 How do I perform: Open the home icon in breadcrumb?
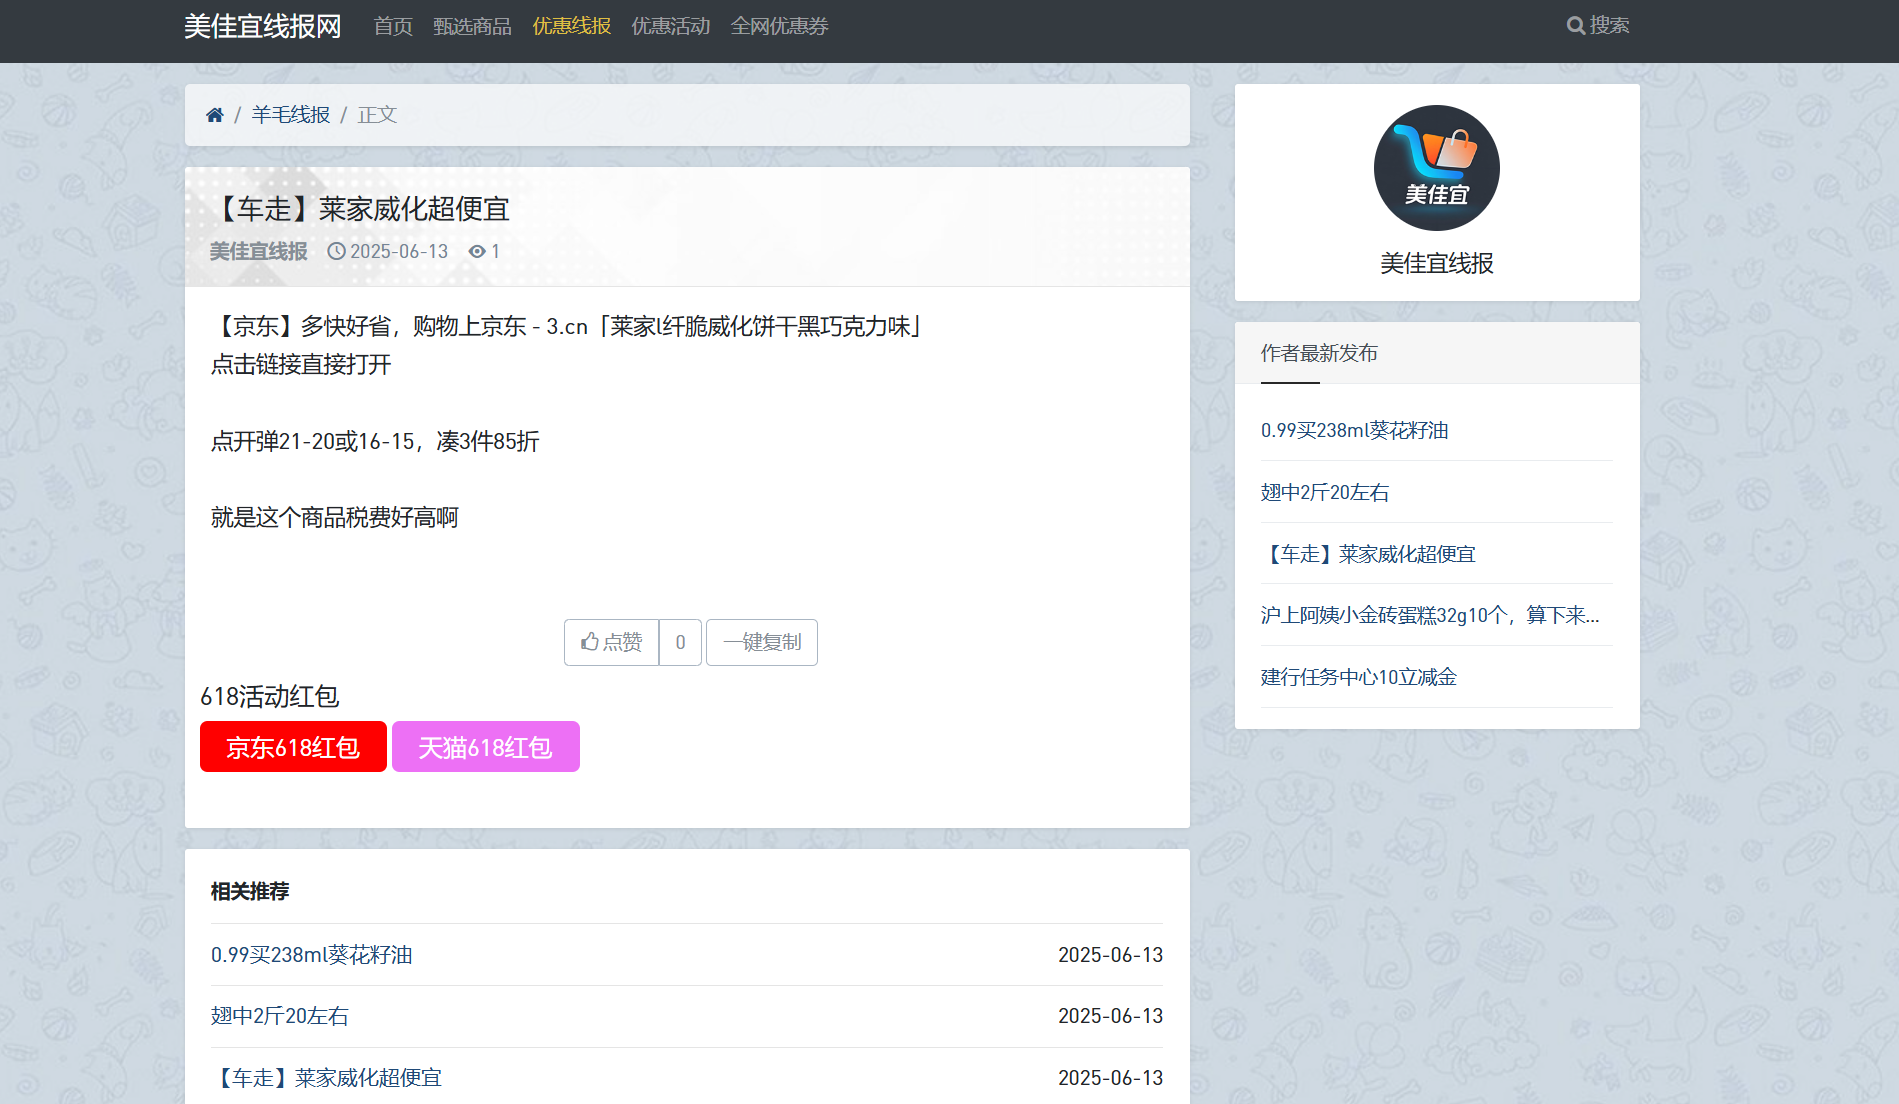214,115
